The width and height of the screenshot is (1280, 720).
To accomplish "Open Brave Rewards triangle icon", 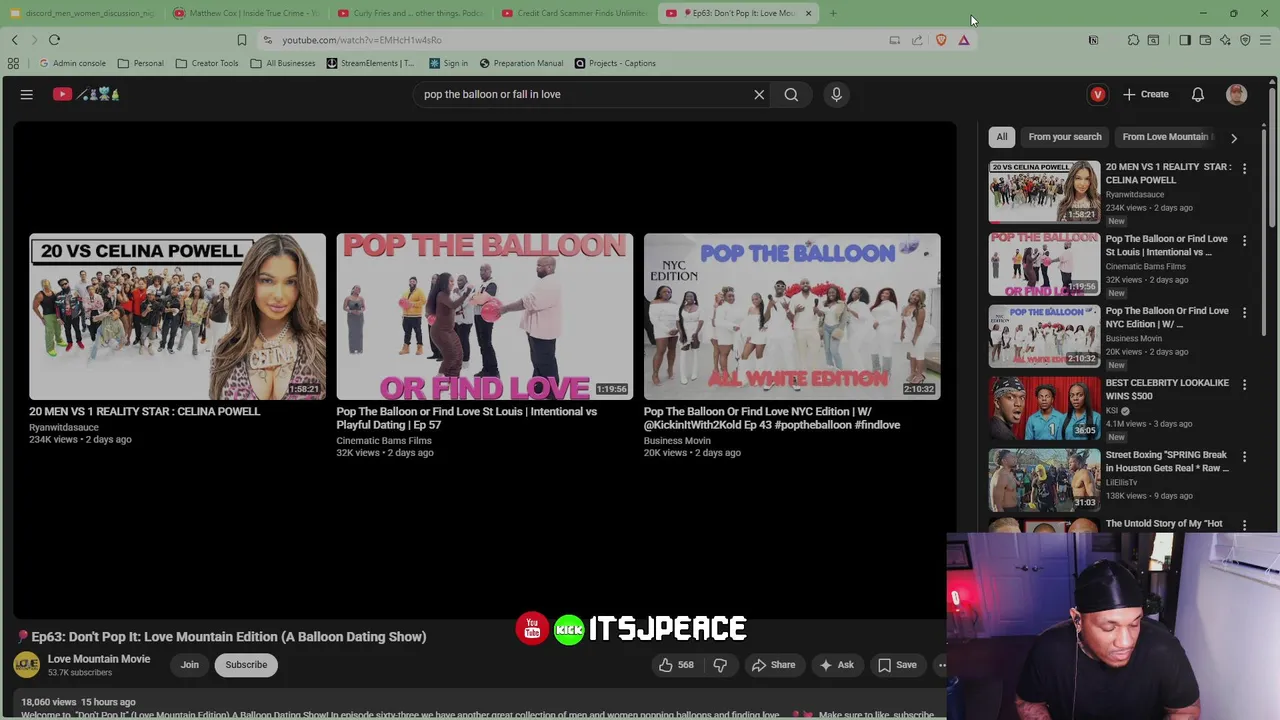I will [964, 40].
